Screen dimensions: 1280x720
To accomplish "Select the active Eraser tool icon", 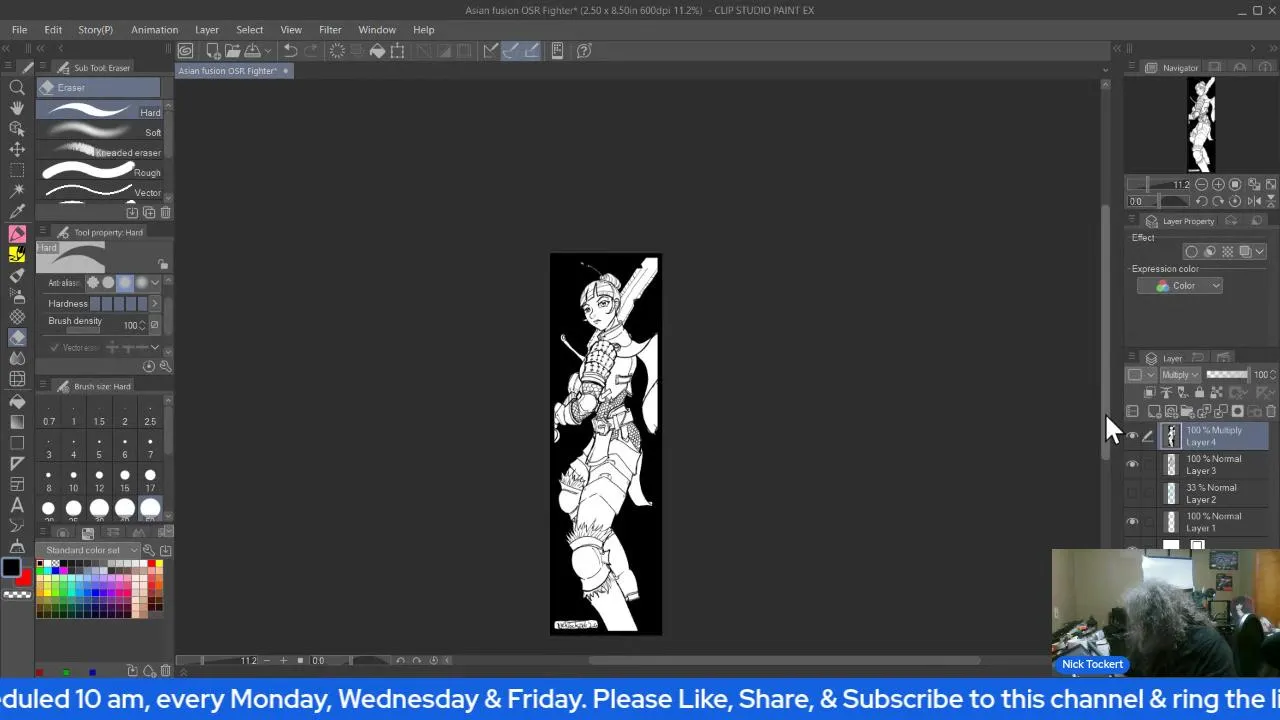I will pyautogui.click(x=17, y=338).
